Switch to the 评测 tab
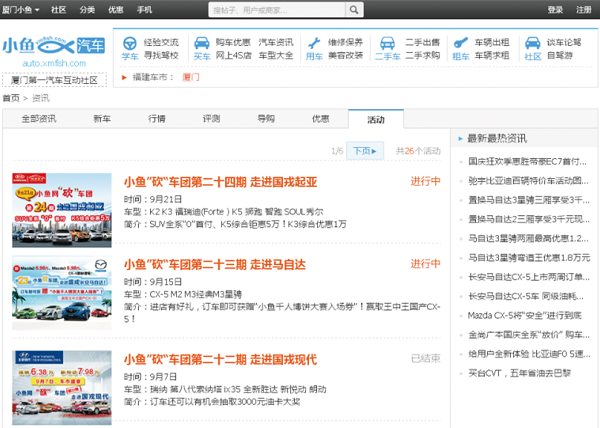 [211, 119]
